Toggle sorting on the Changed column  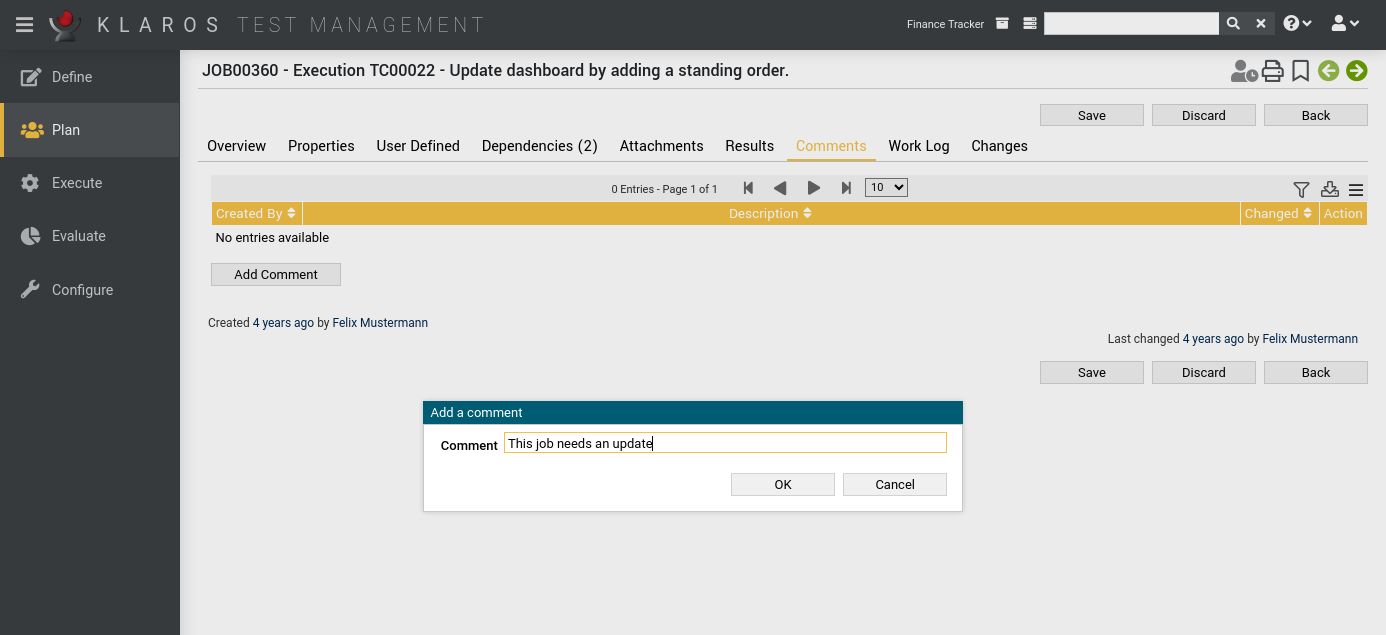pos(1309,213)
